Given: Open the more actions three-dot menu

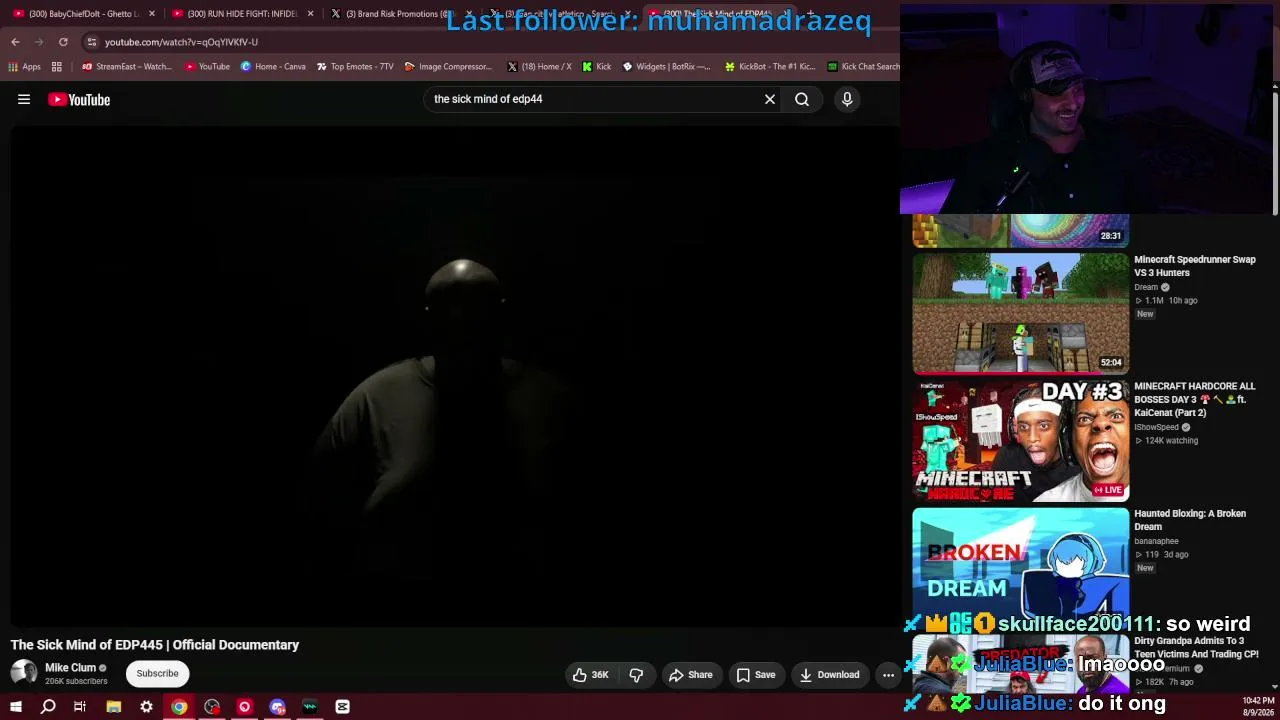Looking at the screenshot, I should (888, 675).
